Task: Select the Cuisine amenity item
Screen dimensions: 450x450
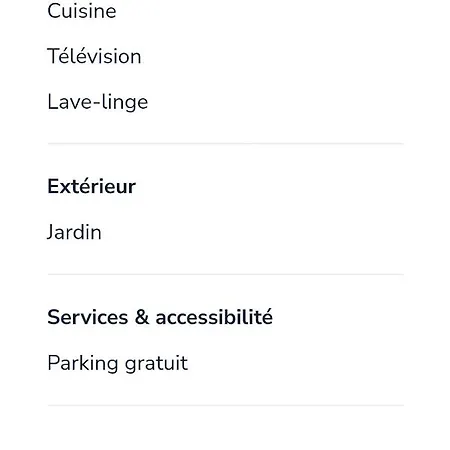Action: (82, 11)
